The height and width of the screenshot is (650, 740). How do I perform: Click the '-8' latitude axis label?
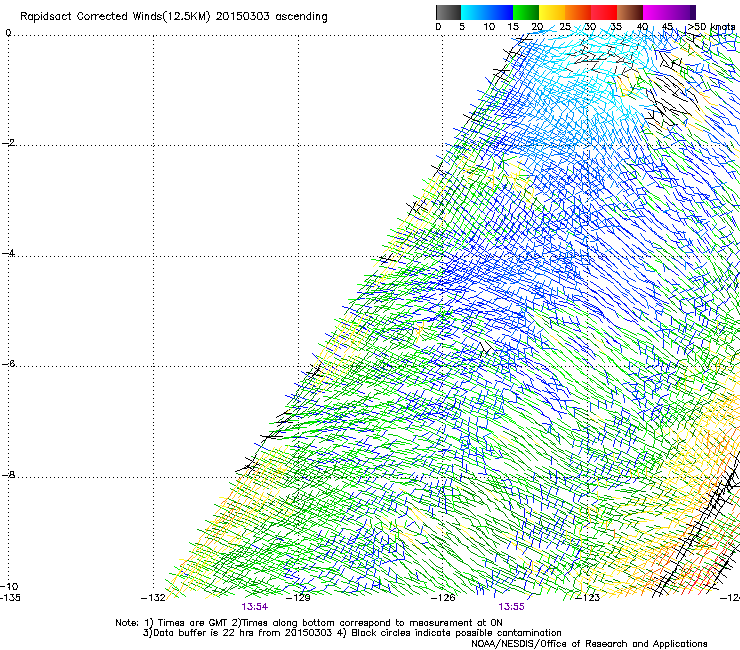click(8, 474)
